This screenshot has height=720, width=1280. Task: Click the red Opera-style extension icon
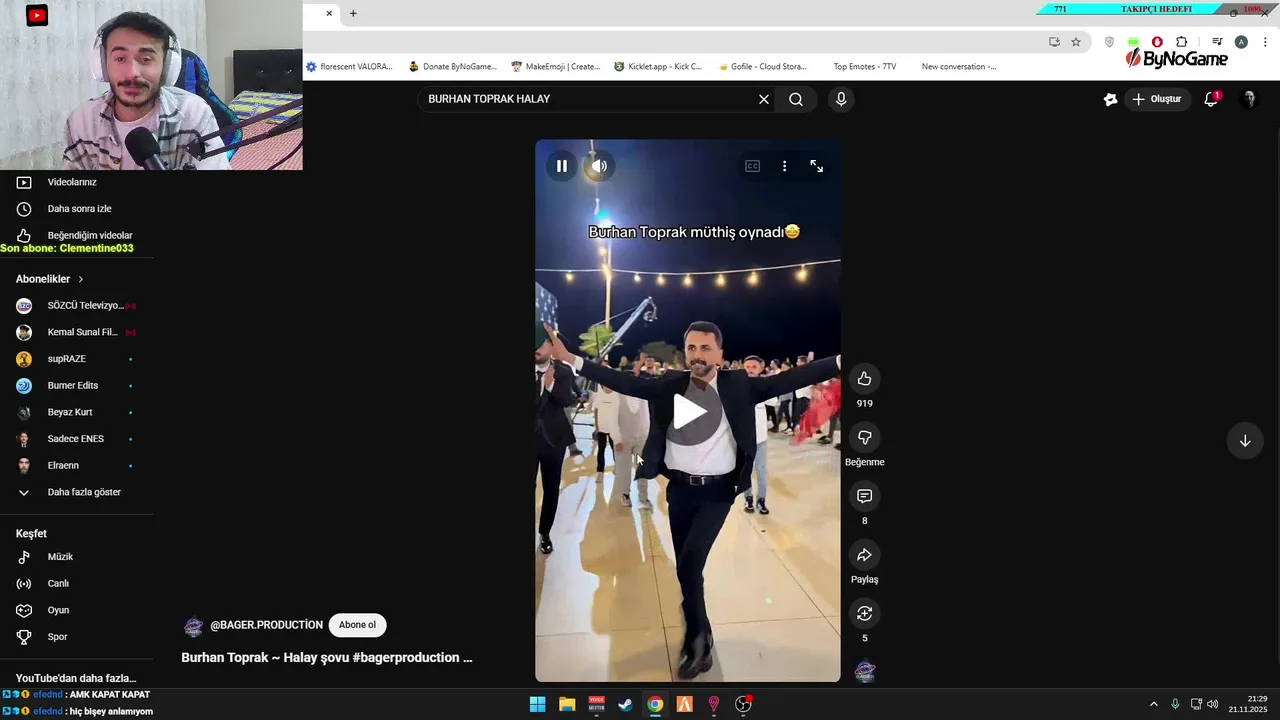tap(1157, 42)
